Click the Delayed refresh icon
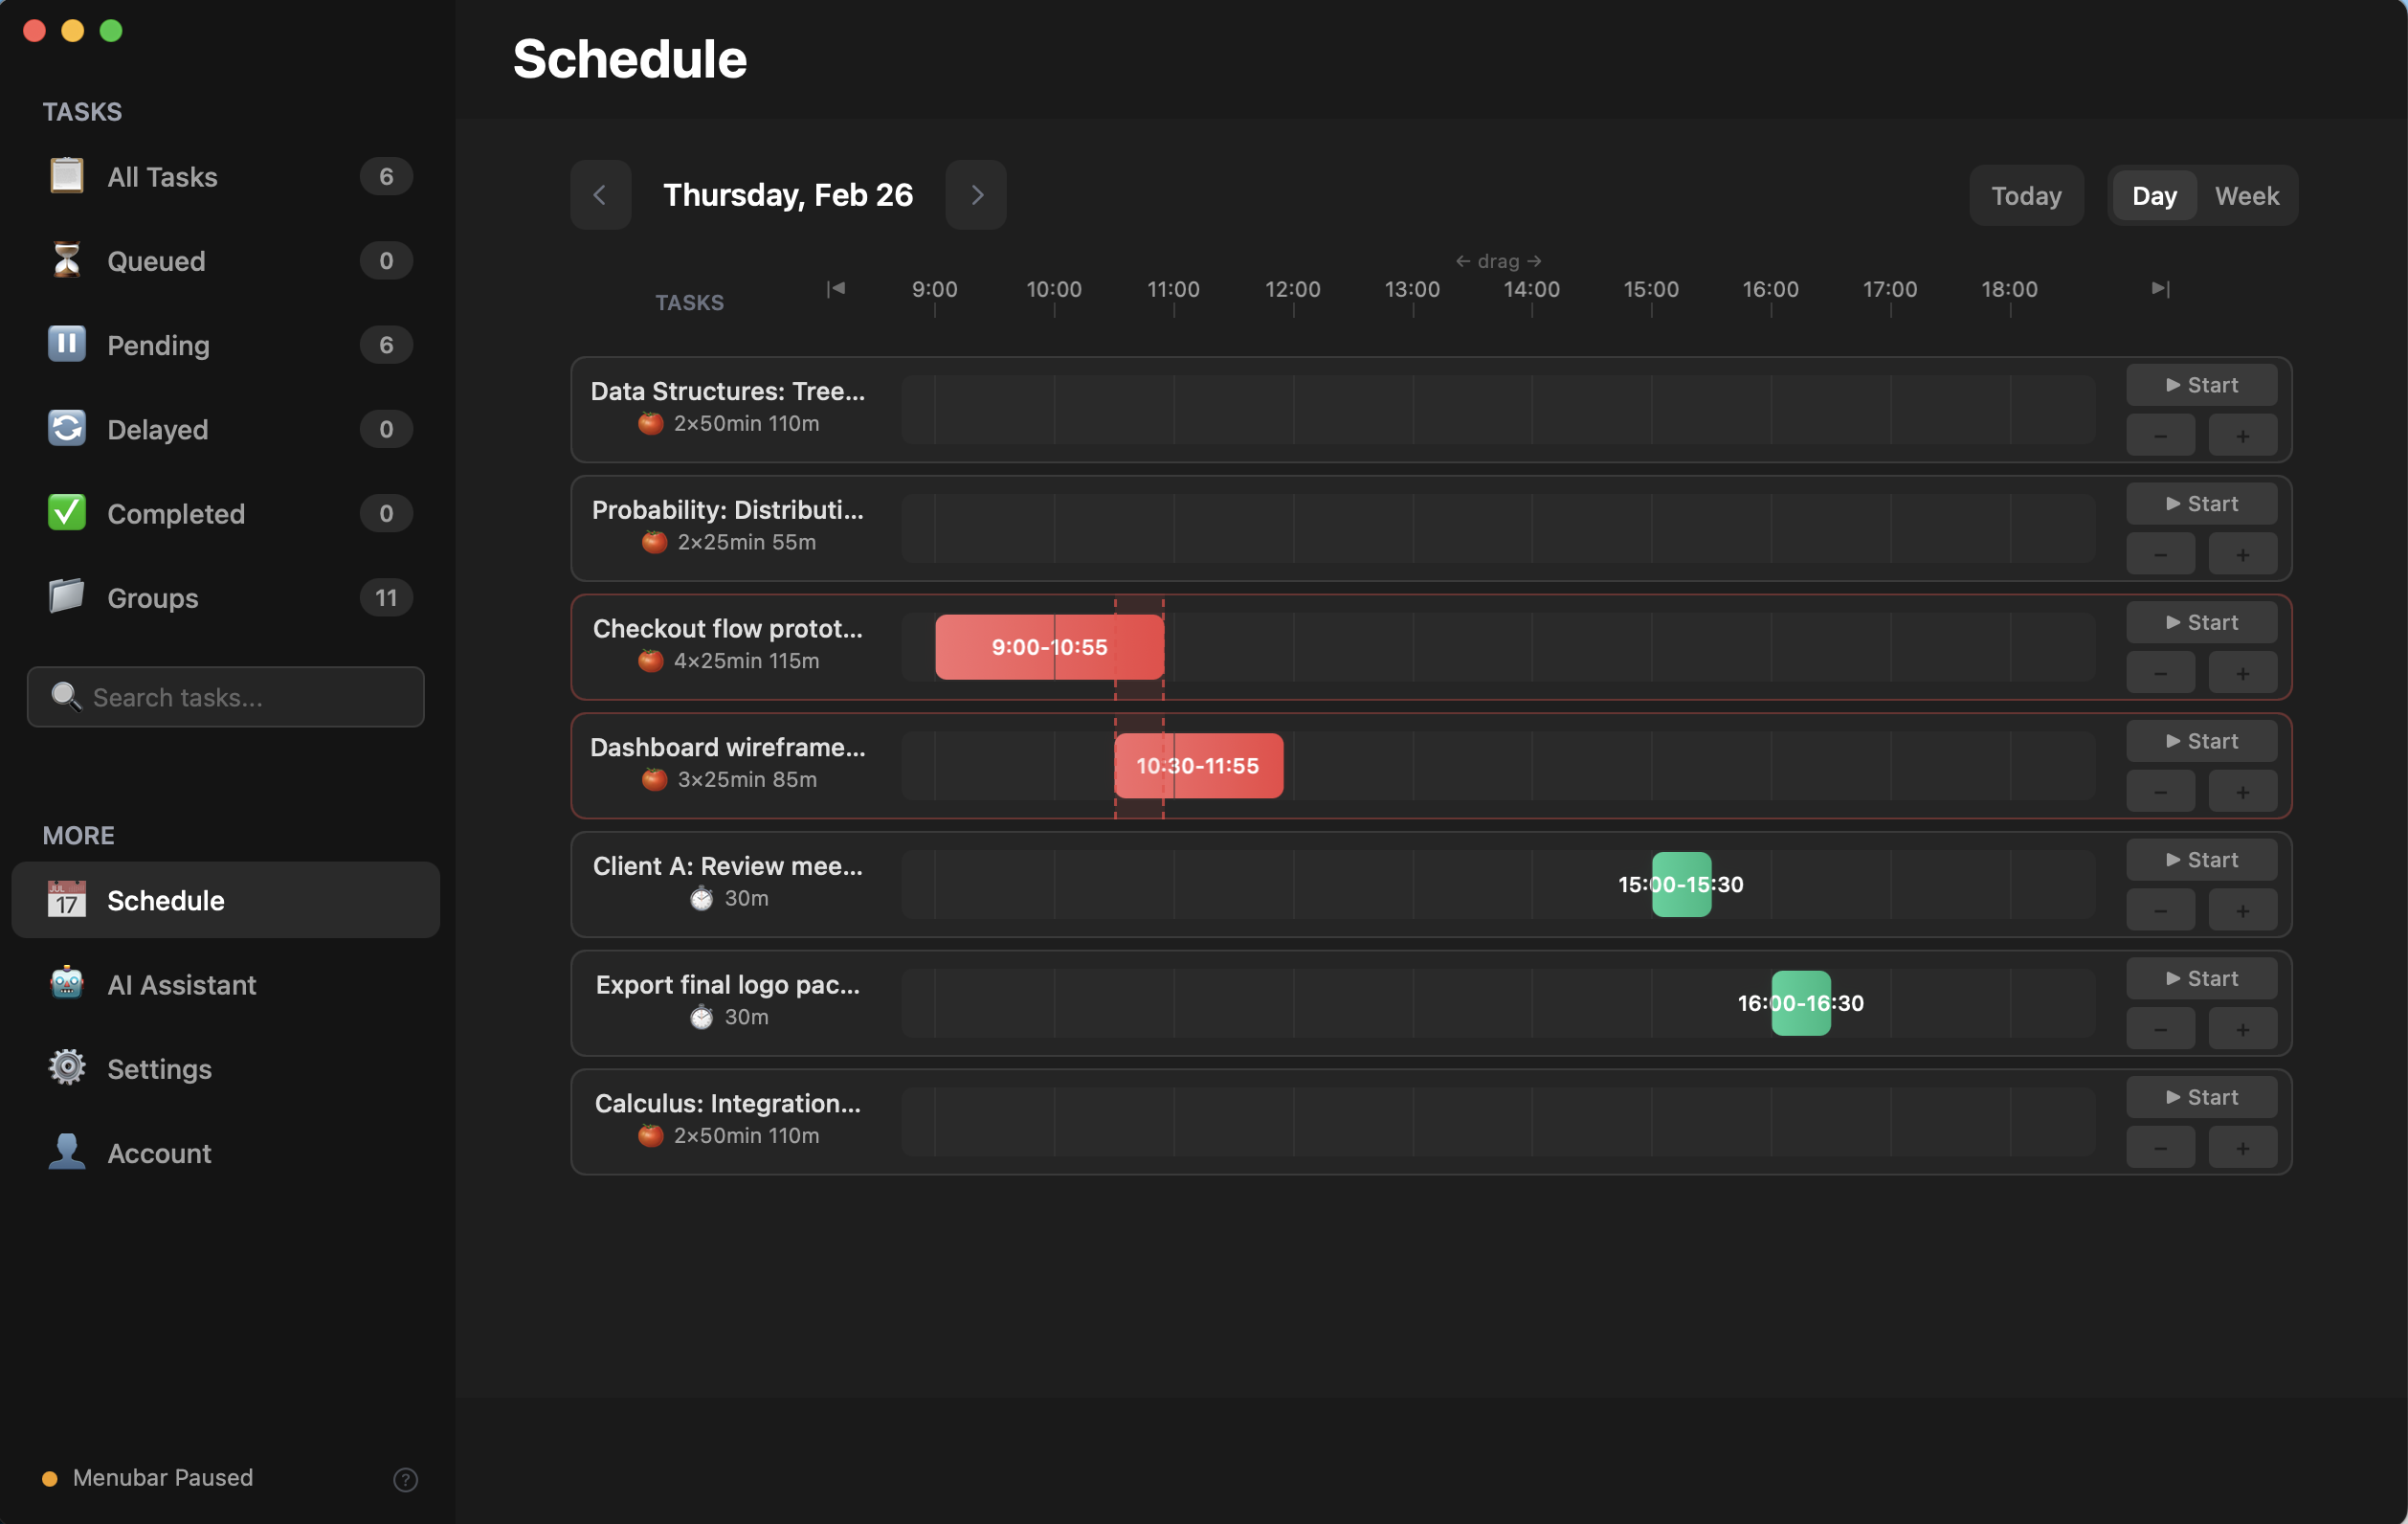 pos(66,428)
